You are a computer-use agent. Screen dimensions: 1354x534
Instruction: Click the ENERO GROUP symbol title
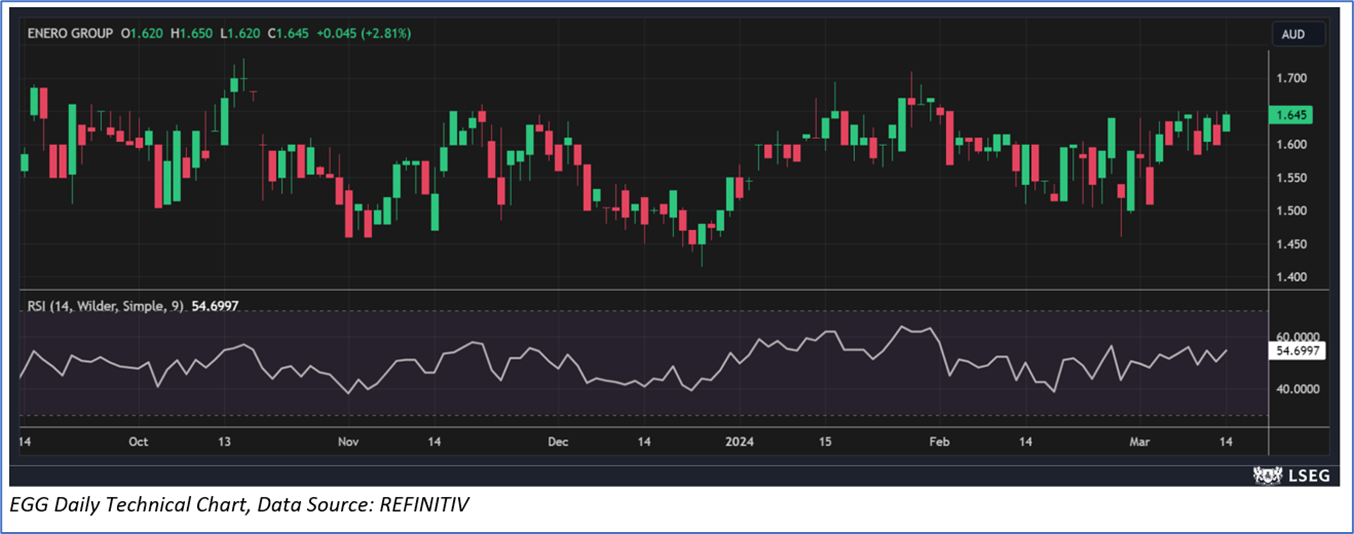click(x=69, y=34)
